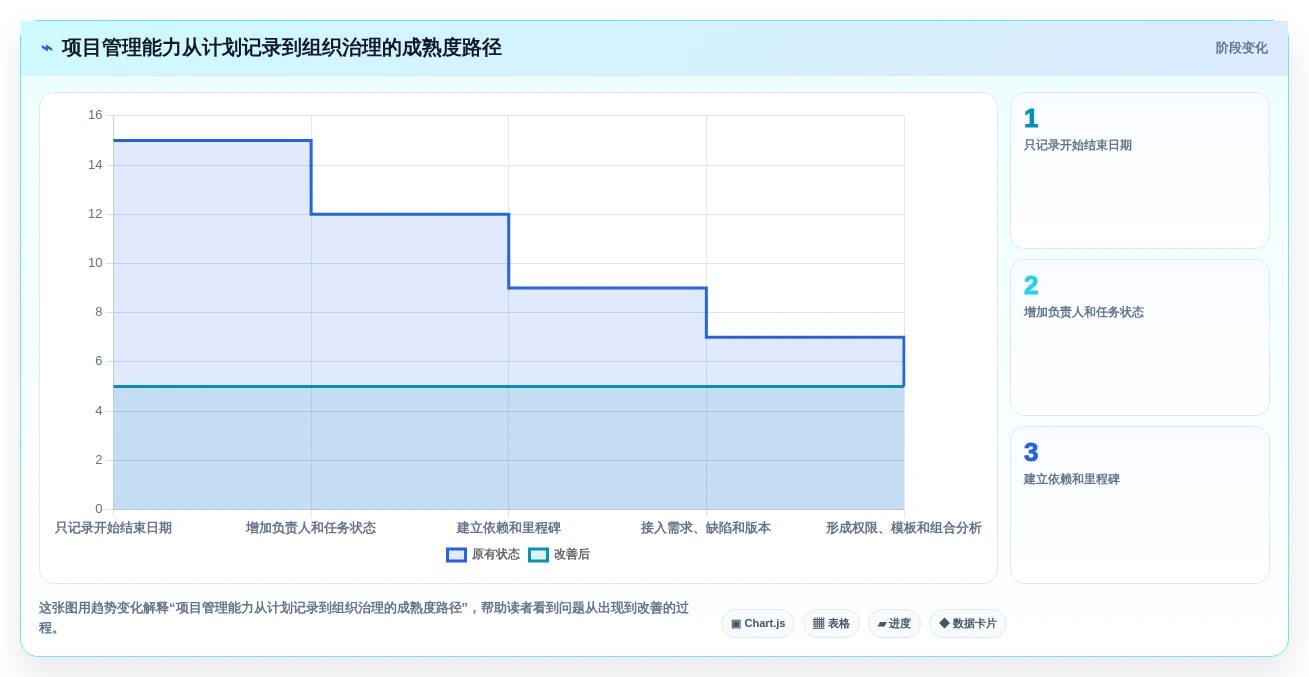Click the teal 改善后 legend swatch
Screen dimensions: 1309x677
click(x=538, y=555)
